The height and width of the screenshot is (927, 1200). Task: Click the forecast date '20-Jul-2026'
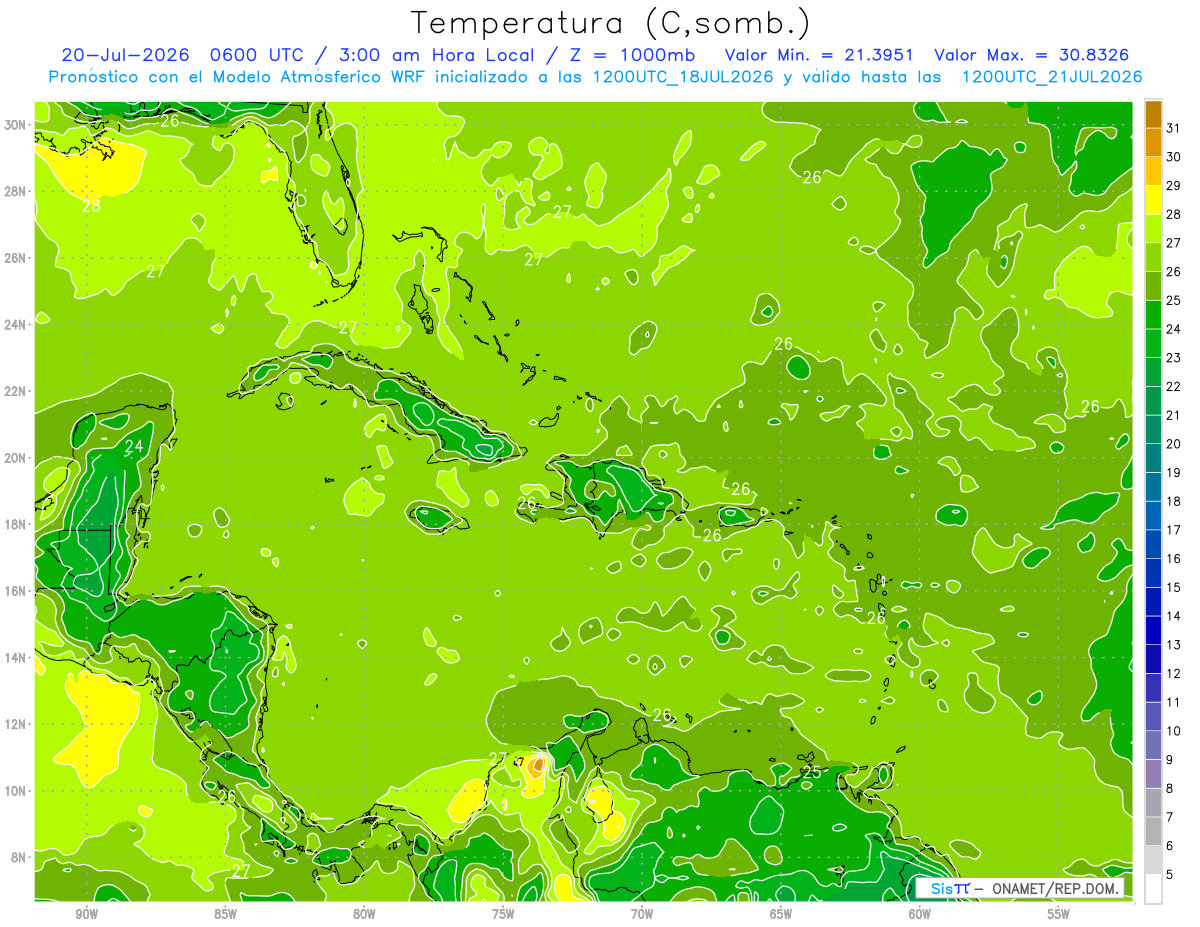point(124,54)
